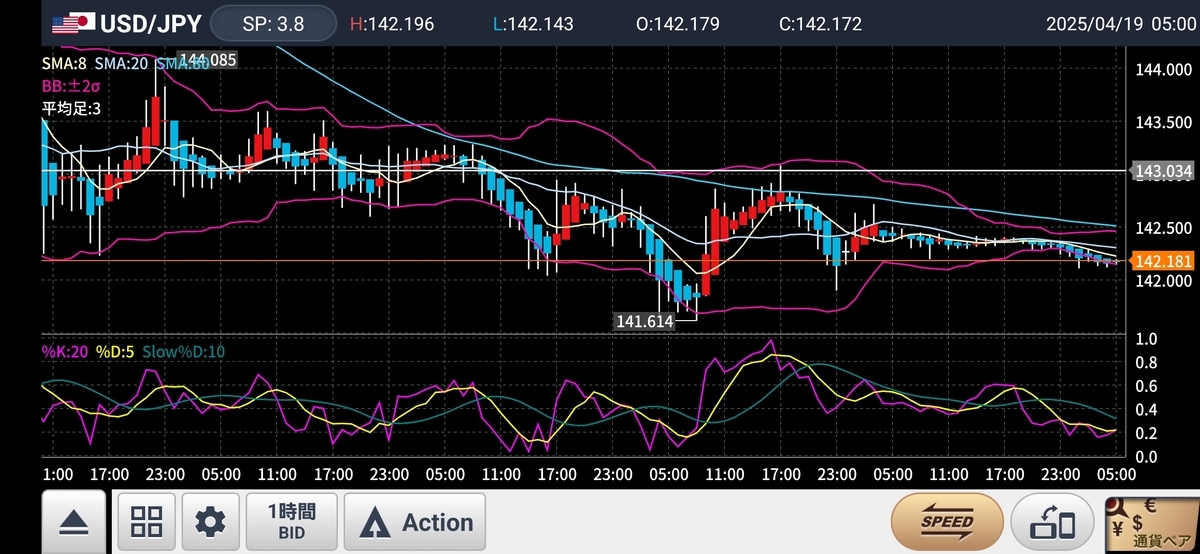Tap the 144.000 price axis label
This screenshot has height=554, width=1200.
[1163, 70]
